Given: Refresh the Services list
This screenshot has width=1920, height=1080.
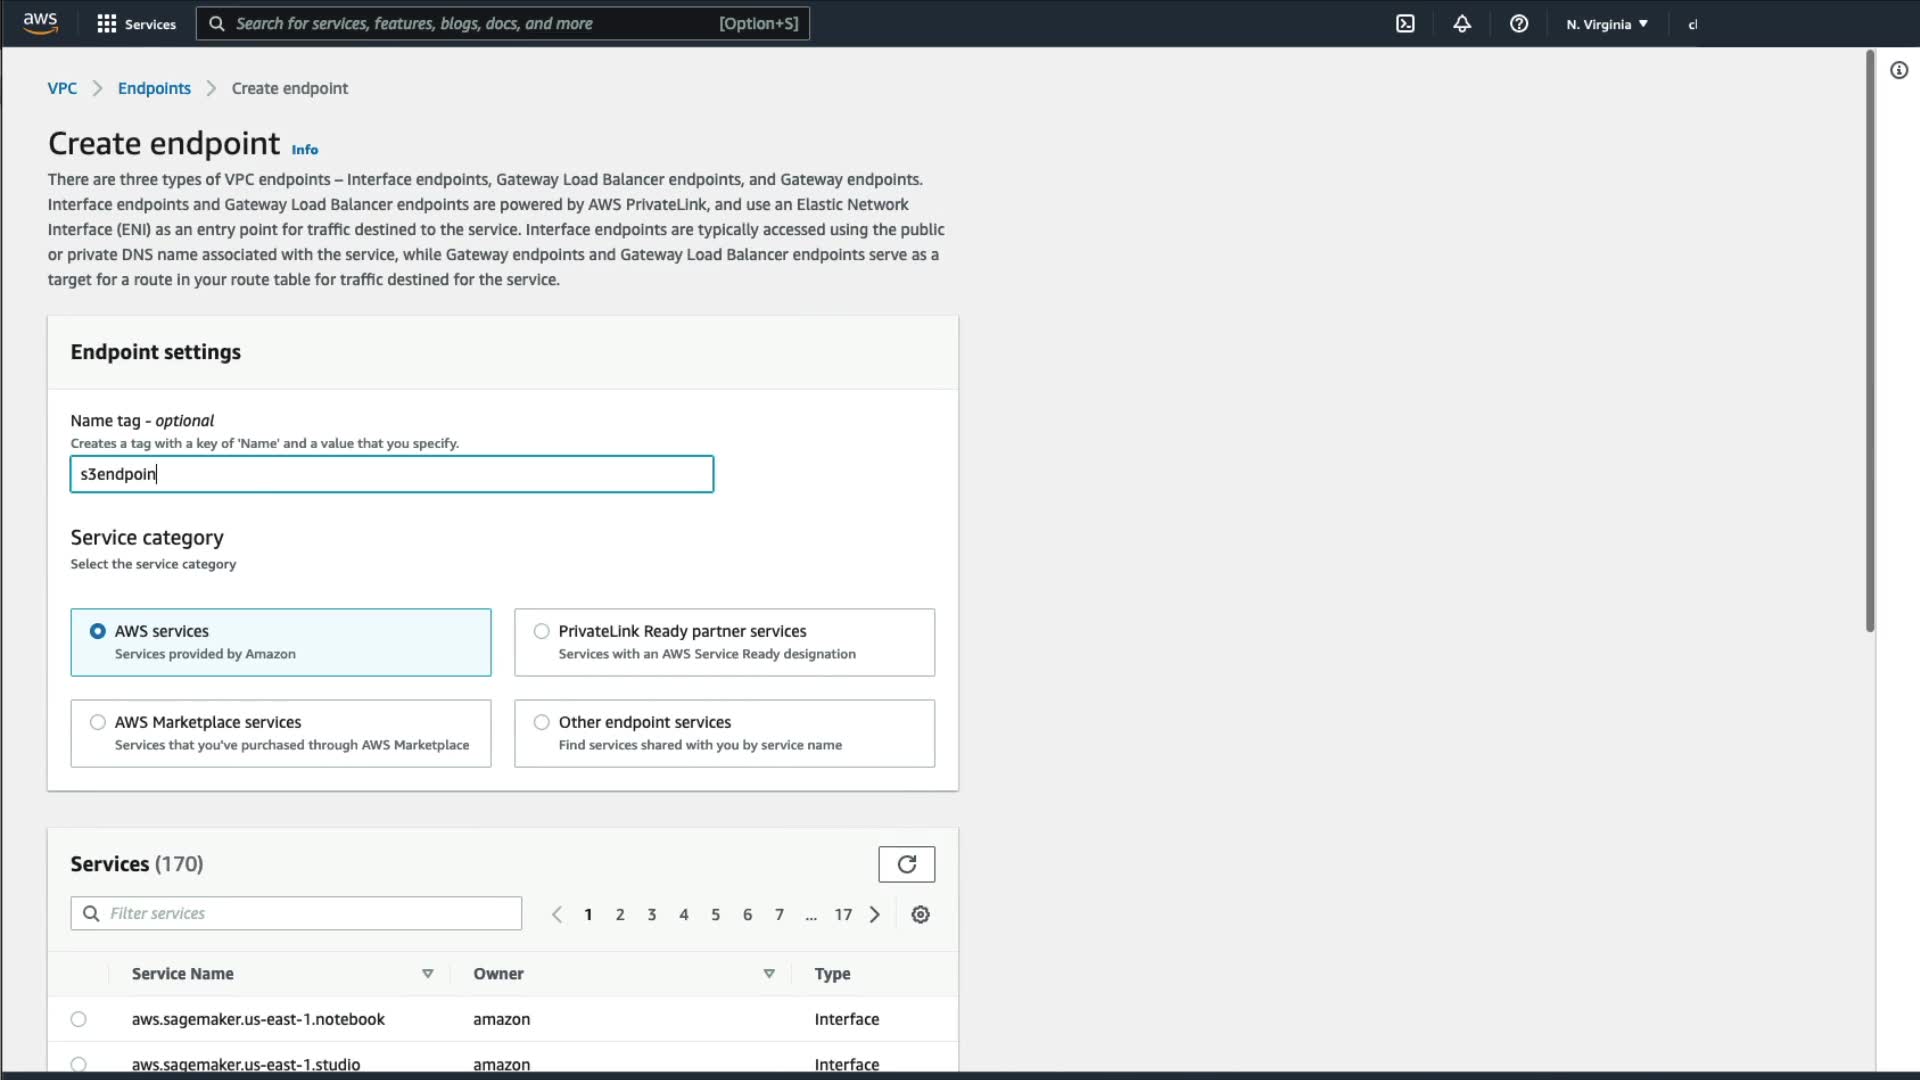Looking at the screenshot, I should click(x=906, y=864).
